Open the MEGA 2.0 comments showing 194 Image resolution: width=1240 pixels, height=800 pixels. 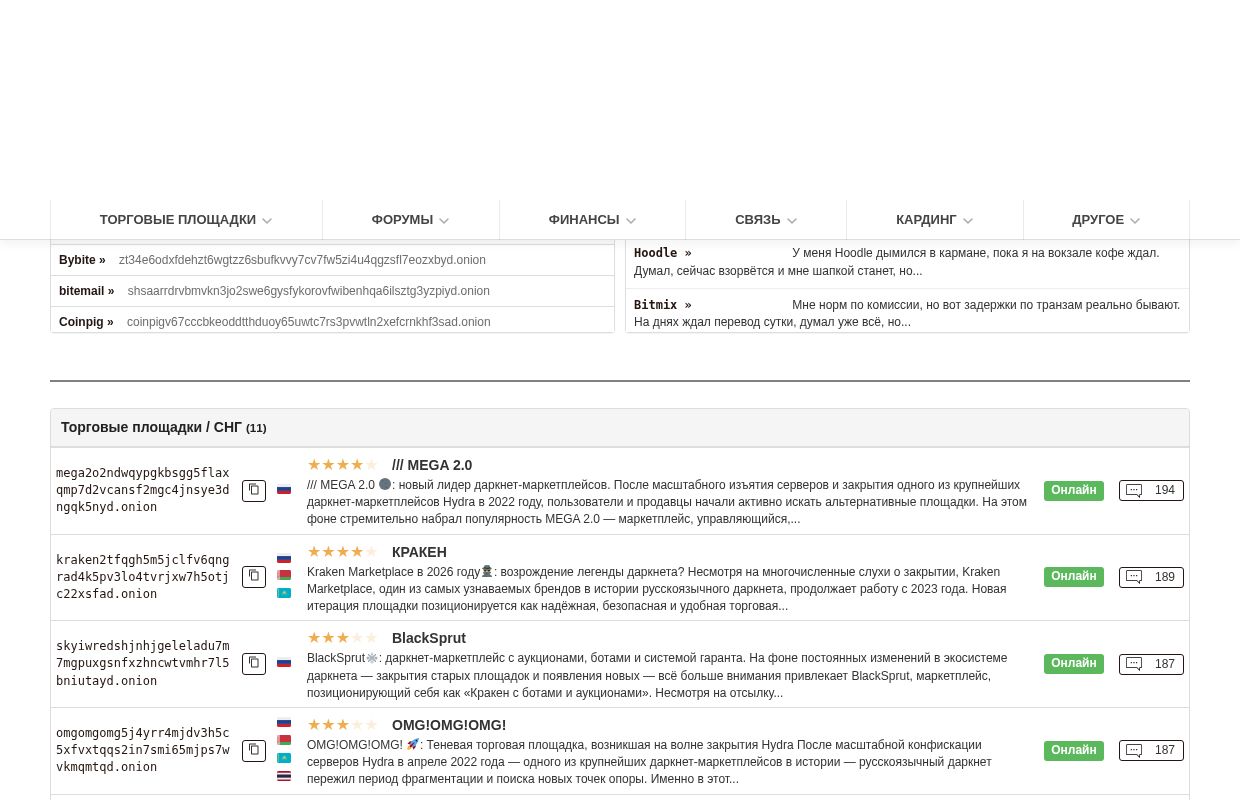coord(1151,490)
